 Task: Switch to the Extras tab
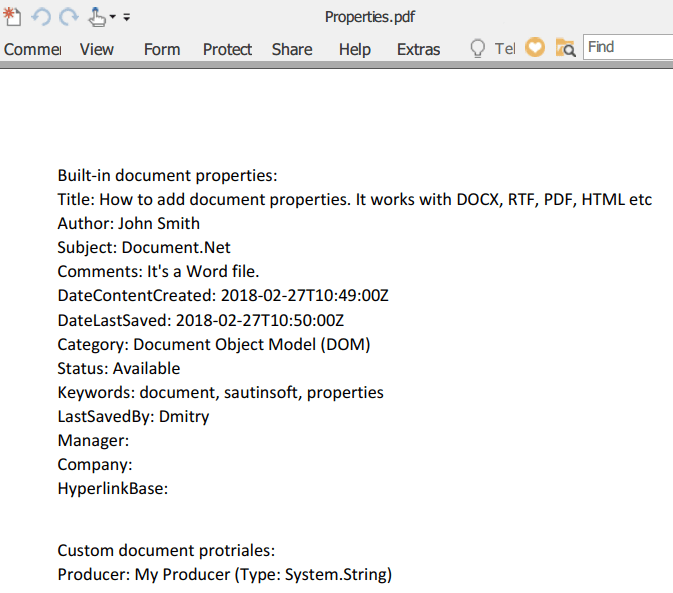(418, 49)
